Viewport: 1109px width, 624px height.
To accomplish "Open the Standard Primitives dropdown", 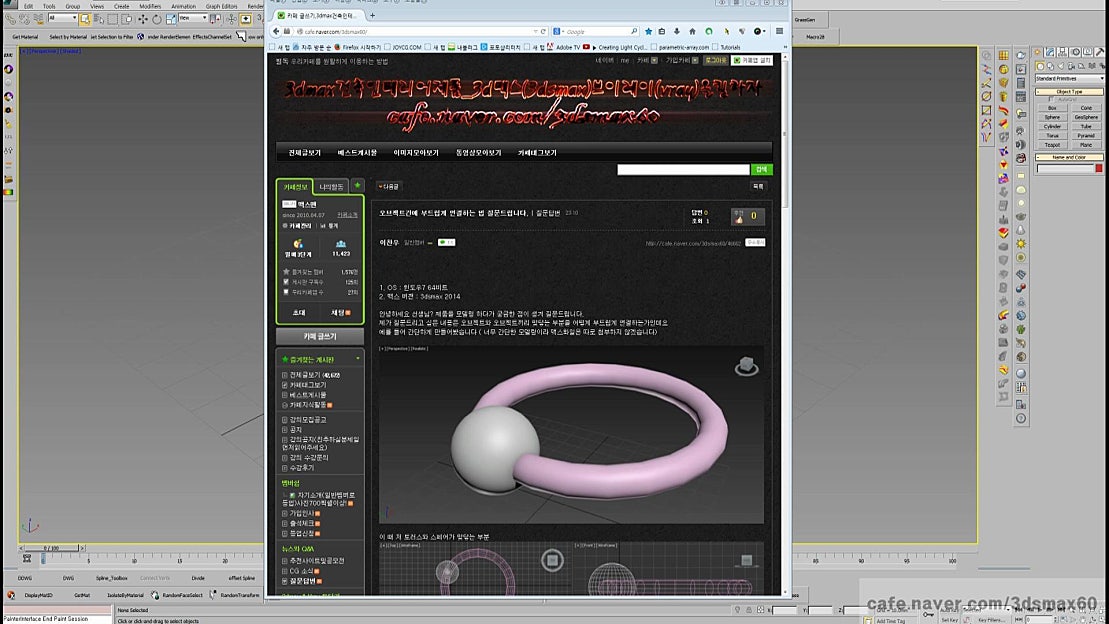I will (1068, 78).
